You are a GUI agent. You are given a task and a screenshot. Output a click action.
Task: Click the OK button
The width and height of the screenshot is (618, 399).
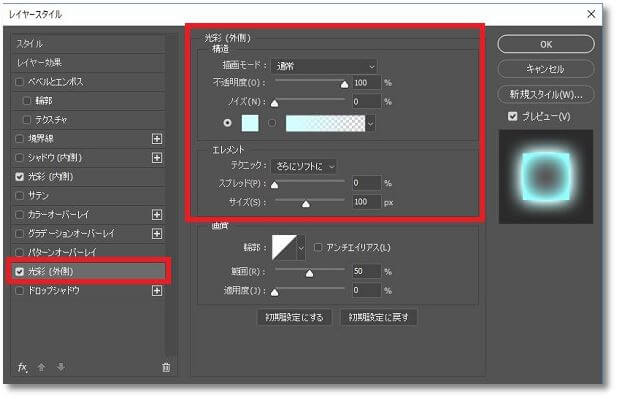pos(546,44)
